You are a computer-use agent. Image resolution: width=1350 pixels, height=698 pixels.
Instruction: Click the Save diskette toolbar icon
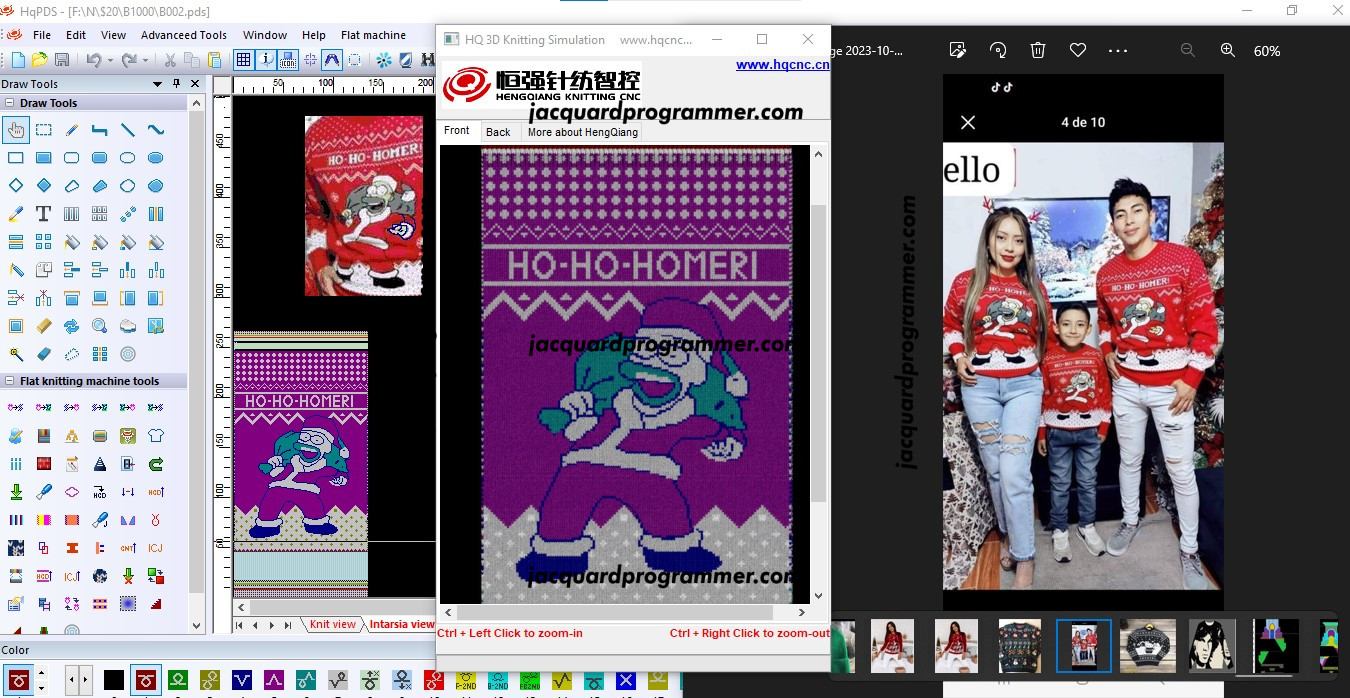coord(62,60)
